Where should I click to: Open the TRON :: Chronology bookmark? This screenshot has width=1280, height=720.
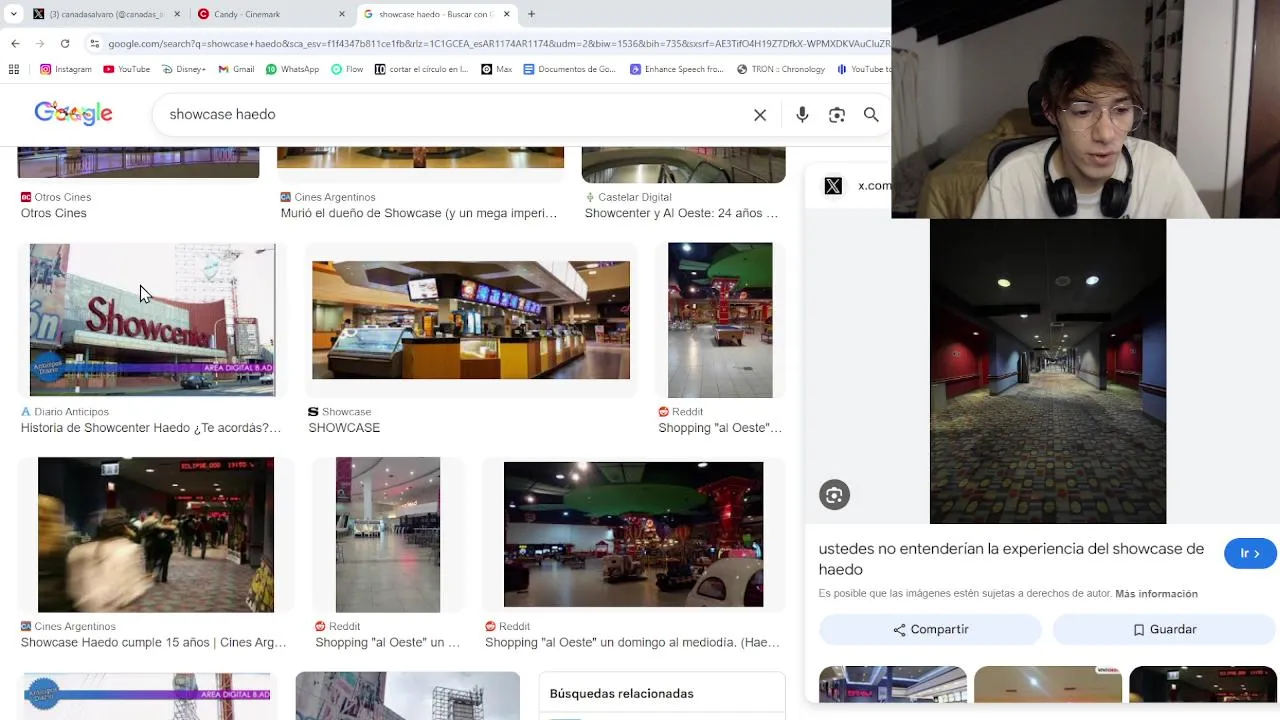[781, 69]
